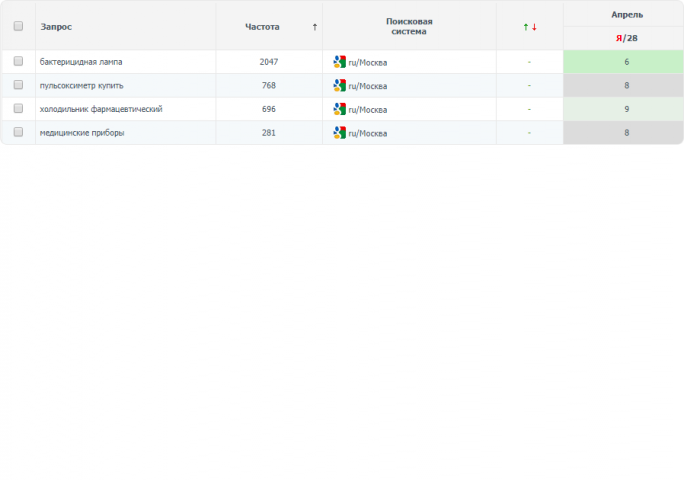Image resolution: width=684 pixels, height=480 pixels.
Task: Click position 8 in the пульсоксиметр купить row
Action: tap(623, 86)
